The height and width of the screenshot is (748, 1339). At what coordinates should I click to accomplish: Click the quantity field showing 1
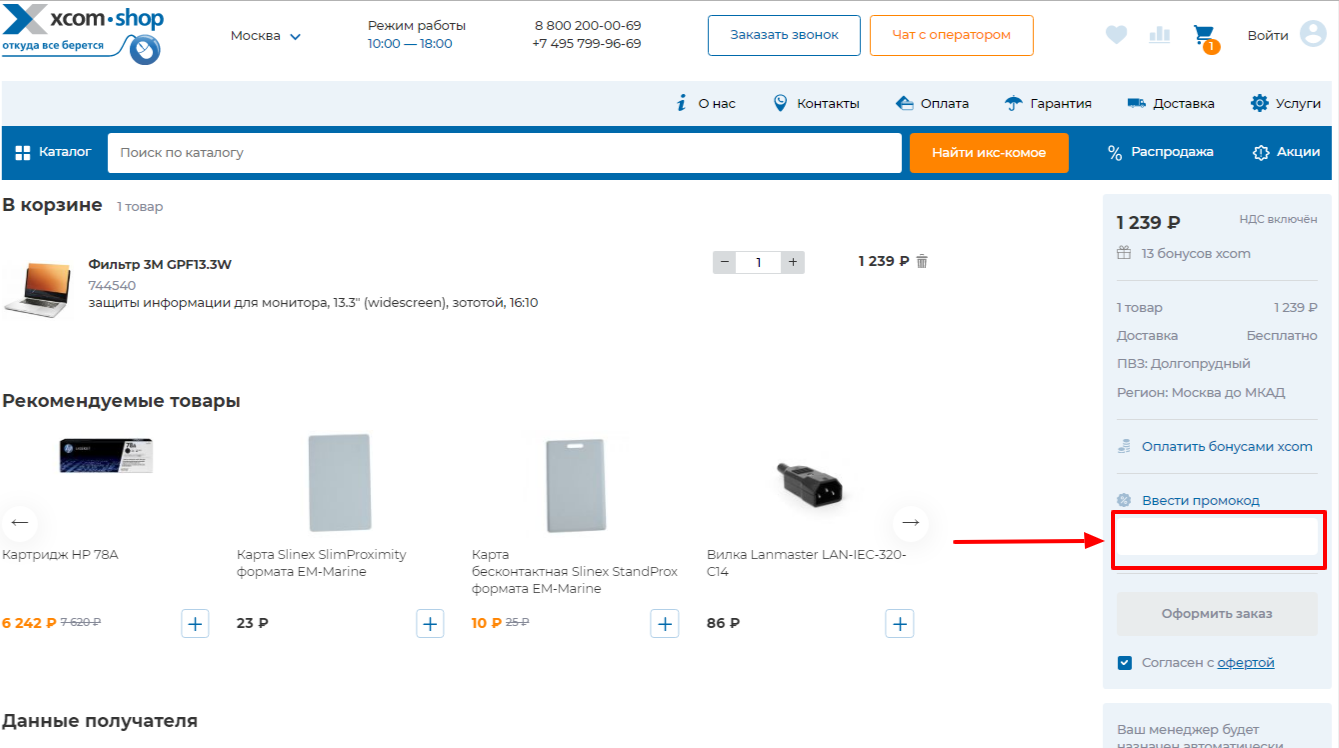[759, 262]
